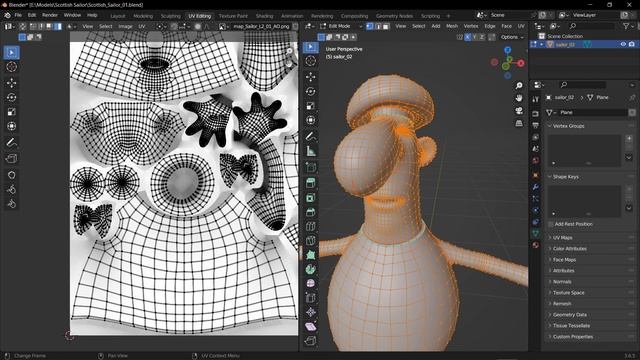Collapse the Vertex Groups panel
This screenshot has width=640, height=360.
click(x=568, y=126)
